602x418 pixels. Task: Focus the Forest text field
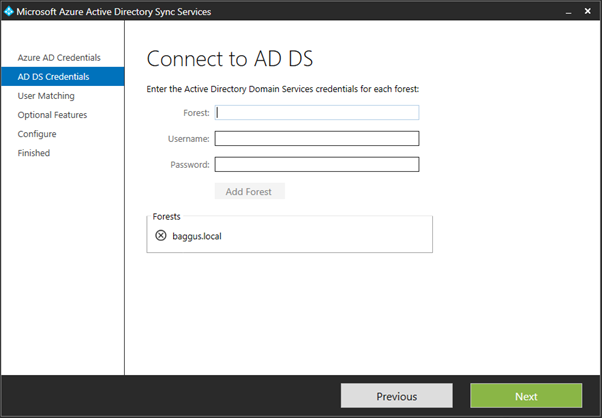[316, 113]
